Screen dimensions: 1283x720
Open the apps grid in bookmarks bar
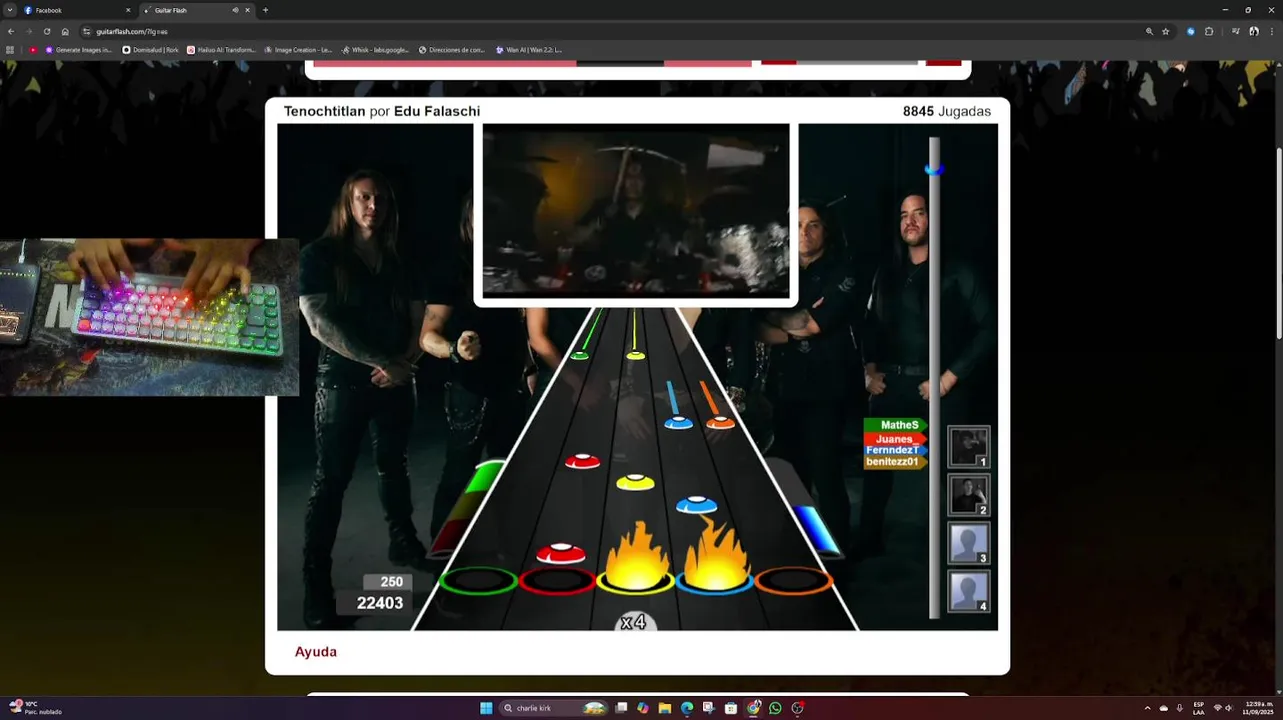pos(10,50)
